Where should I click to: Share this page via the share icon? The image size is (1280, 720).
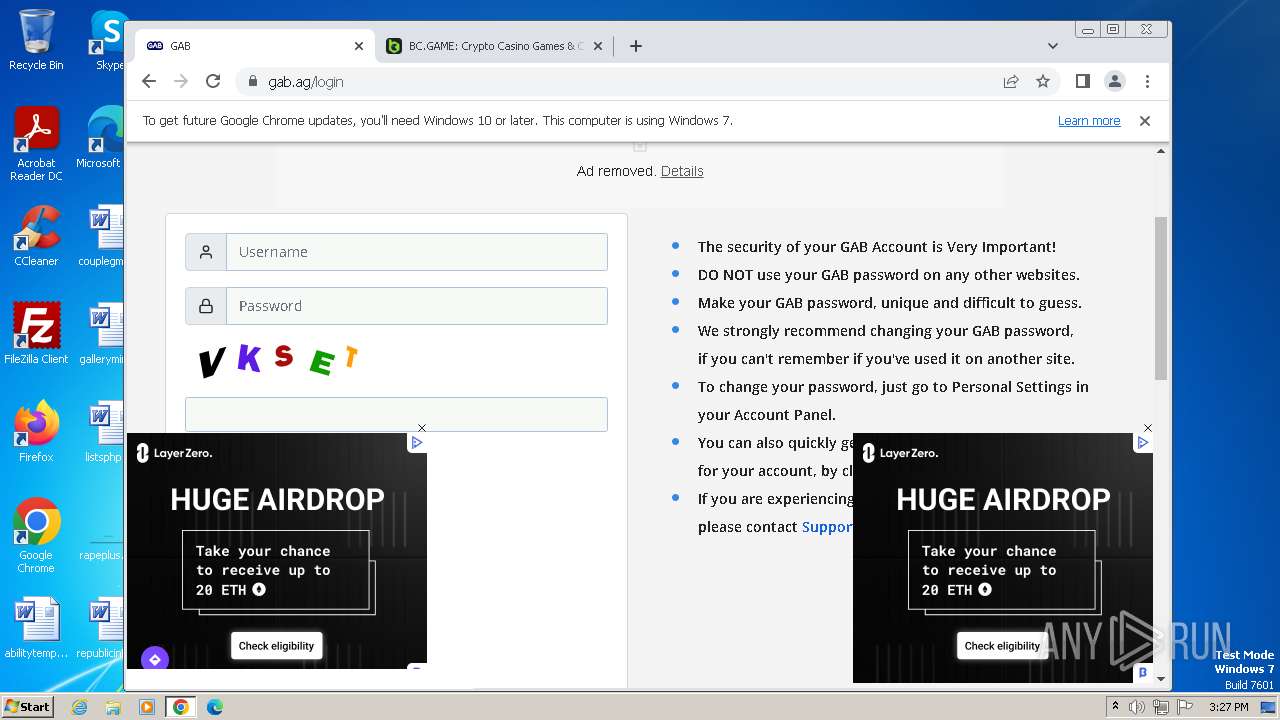tap(1011, 81)
